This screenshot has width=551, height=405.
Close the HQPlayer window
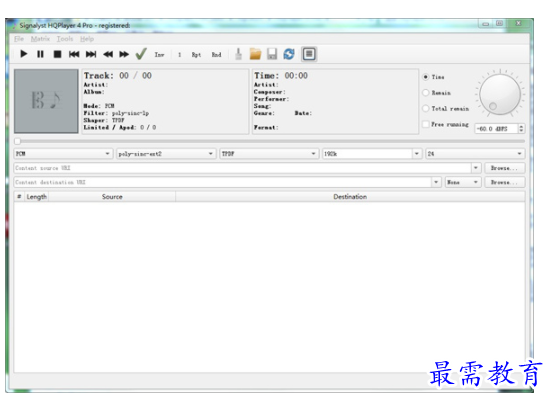pyautogui.click(x=518, y=24)
